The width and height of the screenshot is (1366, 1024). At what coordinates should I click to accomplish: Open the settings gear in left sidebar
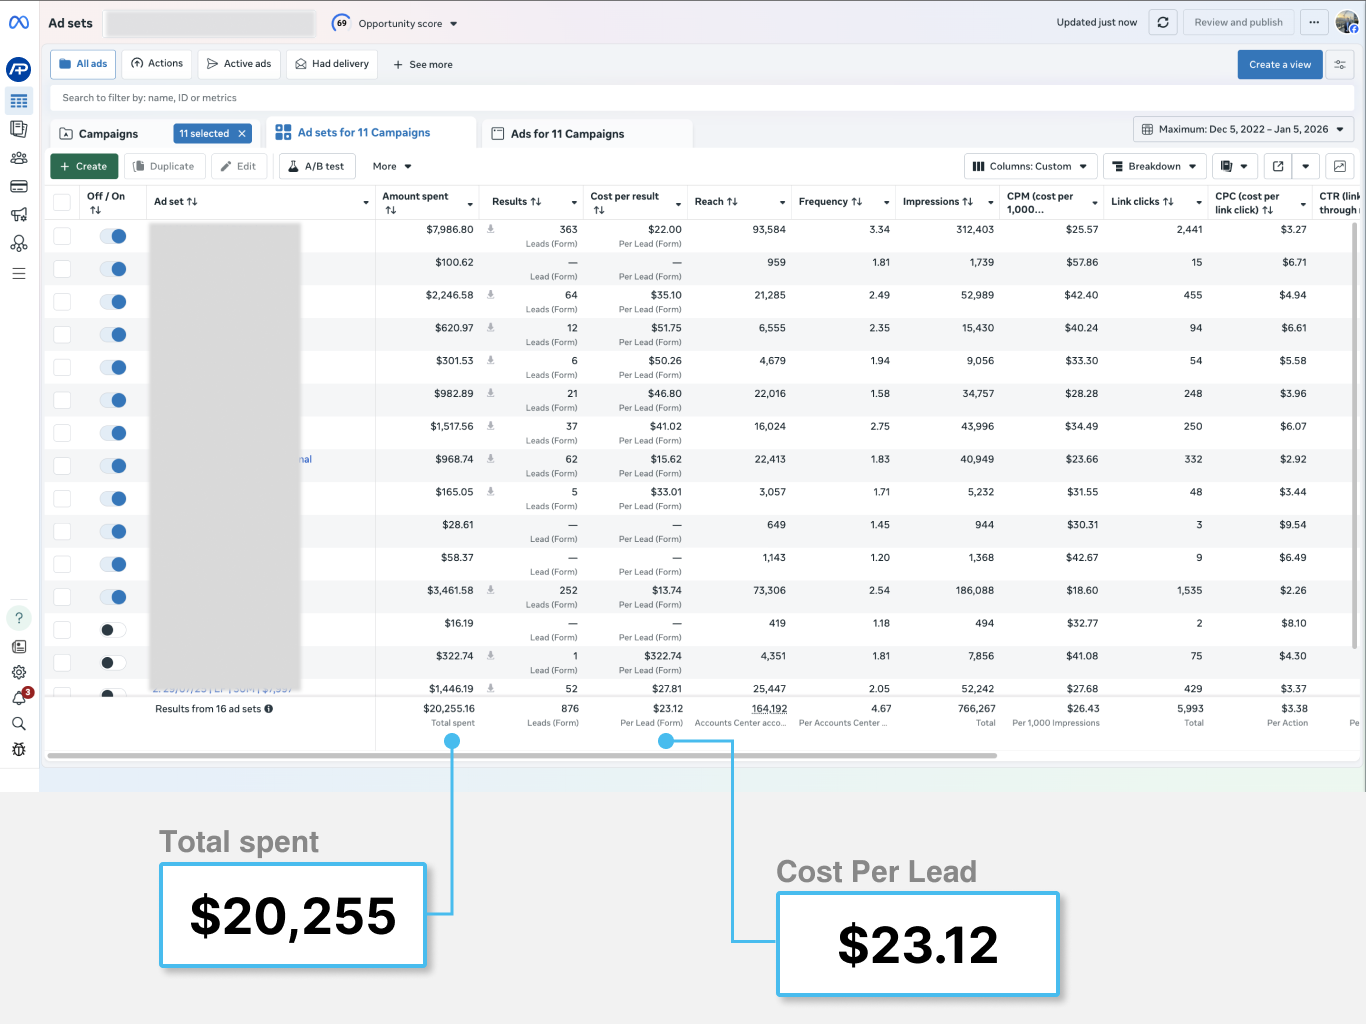[x=19, y=672]
